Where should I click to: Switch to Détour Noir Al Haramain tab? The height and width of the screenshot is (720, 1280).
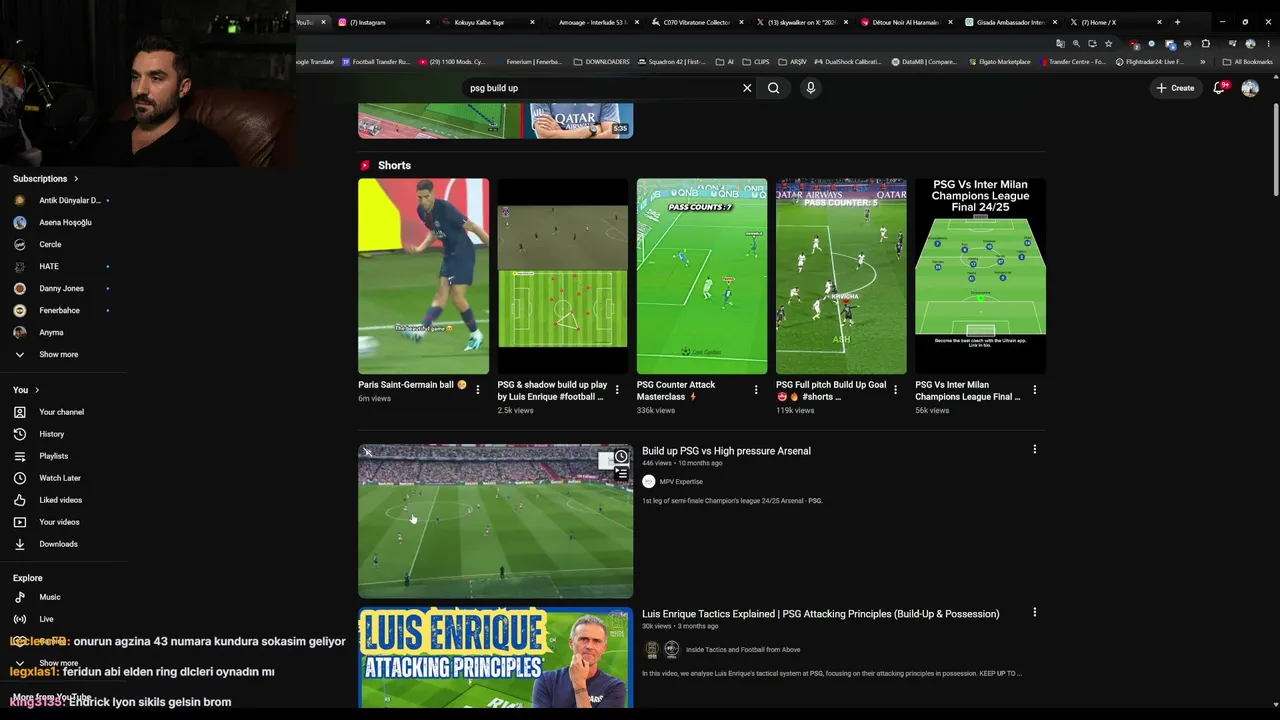click(x=908, y=22)
